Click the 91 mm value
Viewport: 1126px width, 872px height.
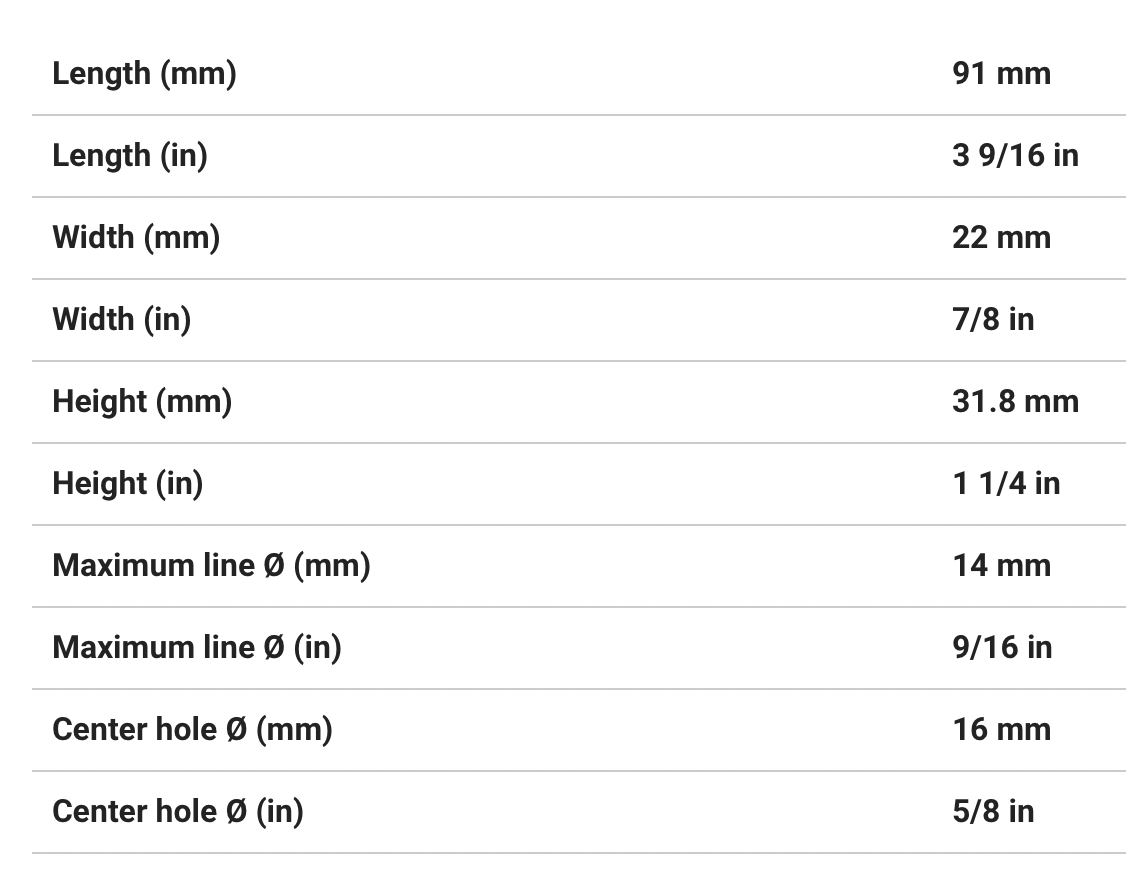[1001, 73]
